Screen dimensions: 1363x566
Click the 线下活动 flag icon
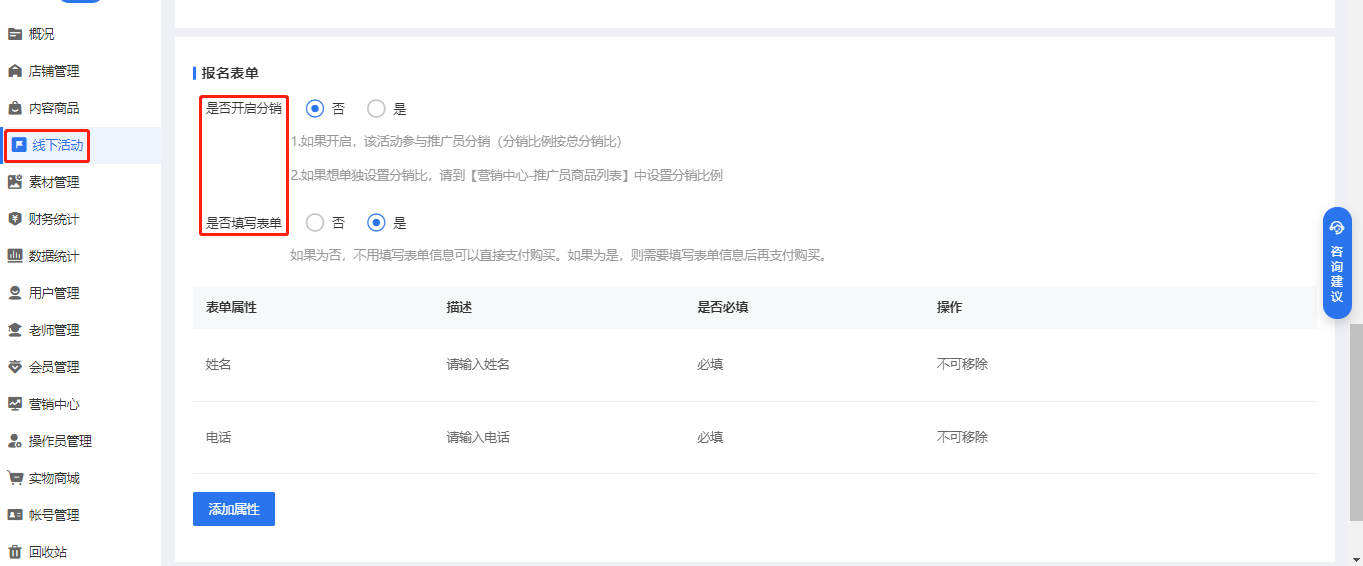[x=19, y=145]
